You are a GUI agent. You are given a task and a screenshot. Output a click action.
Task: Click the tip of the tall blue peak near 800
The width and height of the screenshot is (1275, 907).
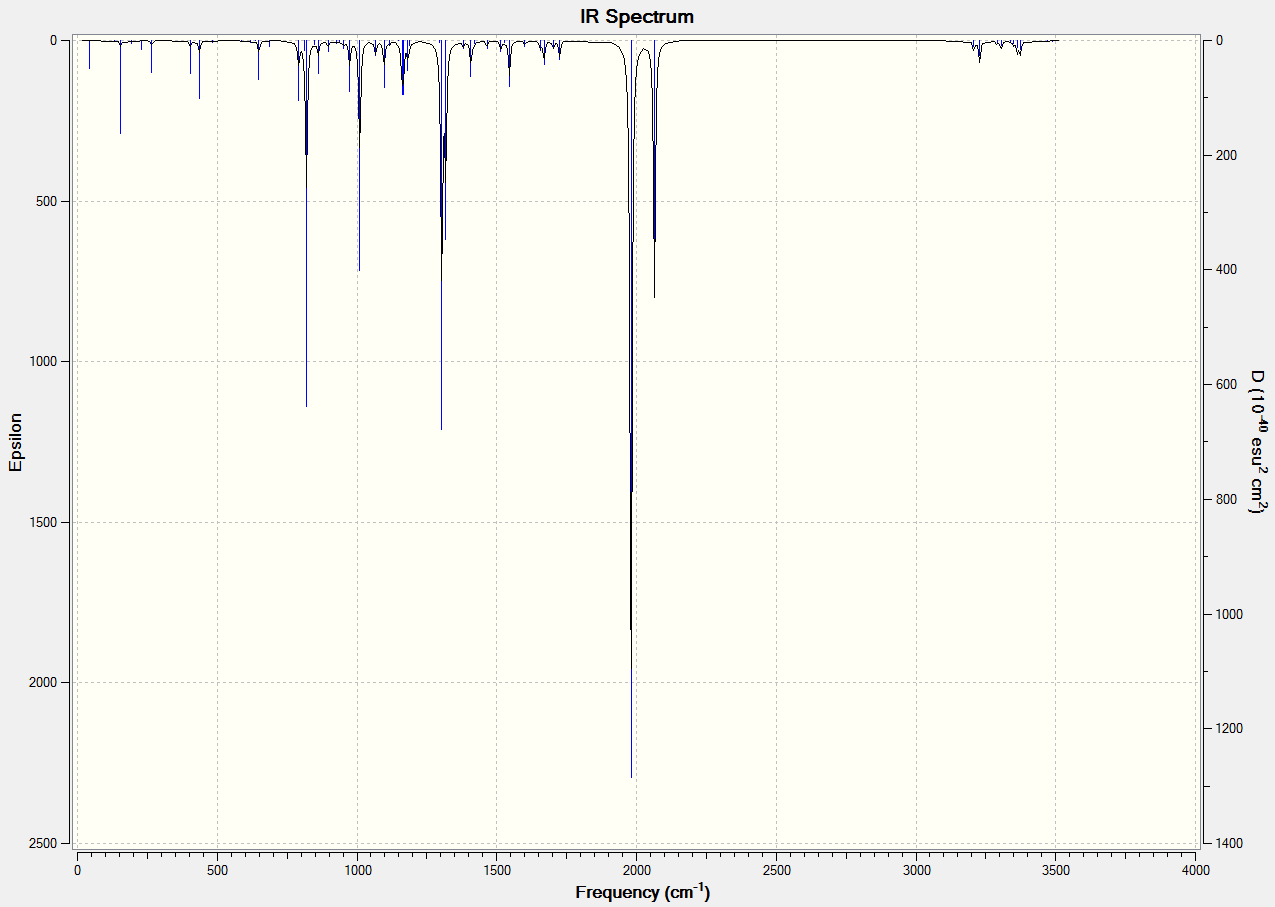pos(306,406)
